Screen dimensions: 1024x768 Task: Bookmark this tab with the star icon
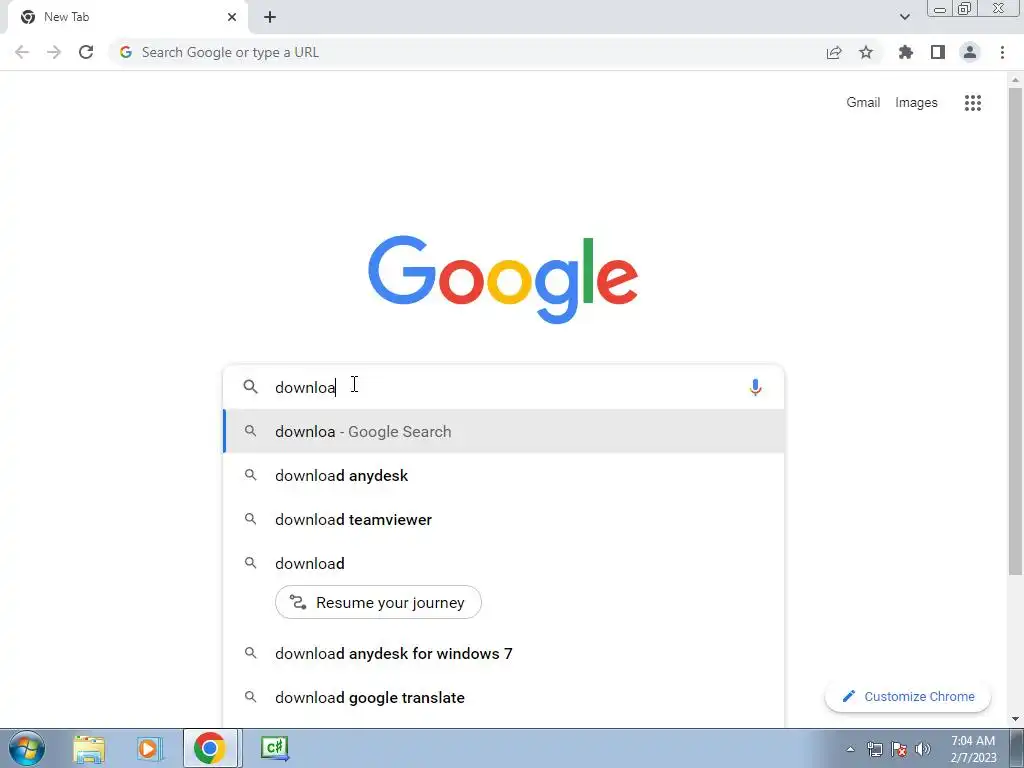pos(866,52)
